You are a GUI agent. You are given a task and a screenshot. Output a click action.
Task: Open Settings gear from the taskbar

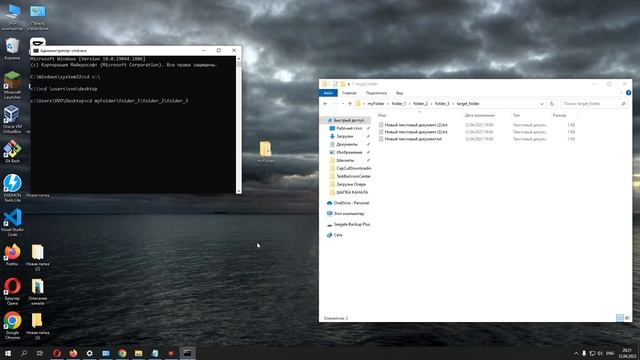[89, 353]
